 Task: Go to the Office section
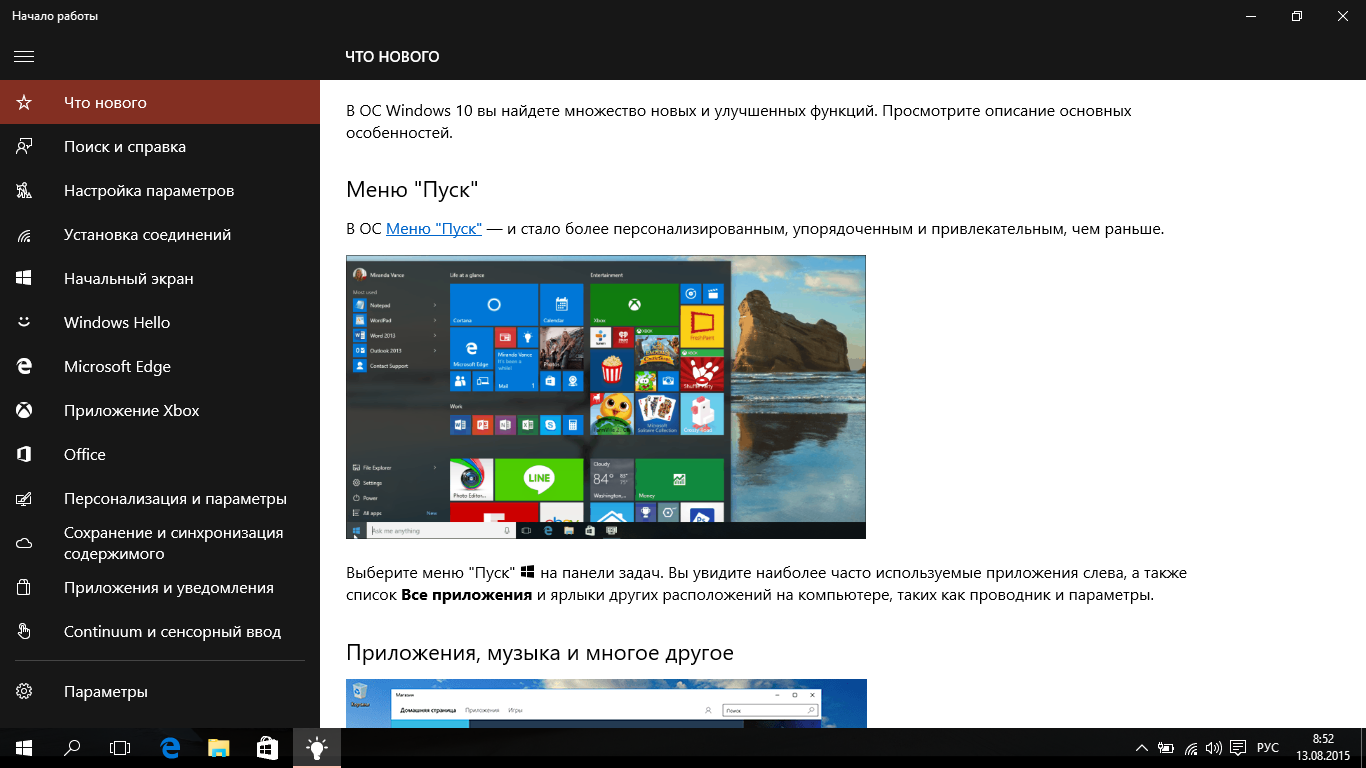(160, 455)
